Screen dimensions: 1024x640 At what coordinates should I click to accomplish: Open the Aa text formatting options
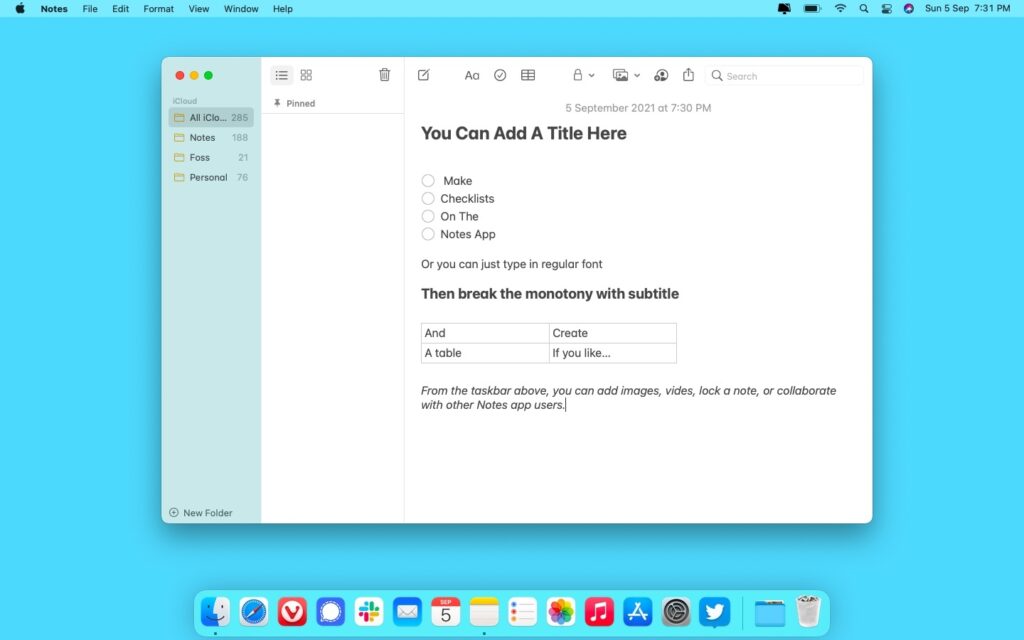(x=471, y=74)
